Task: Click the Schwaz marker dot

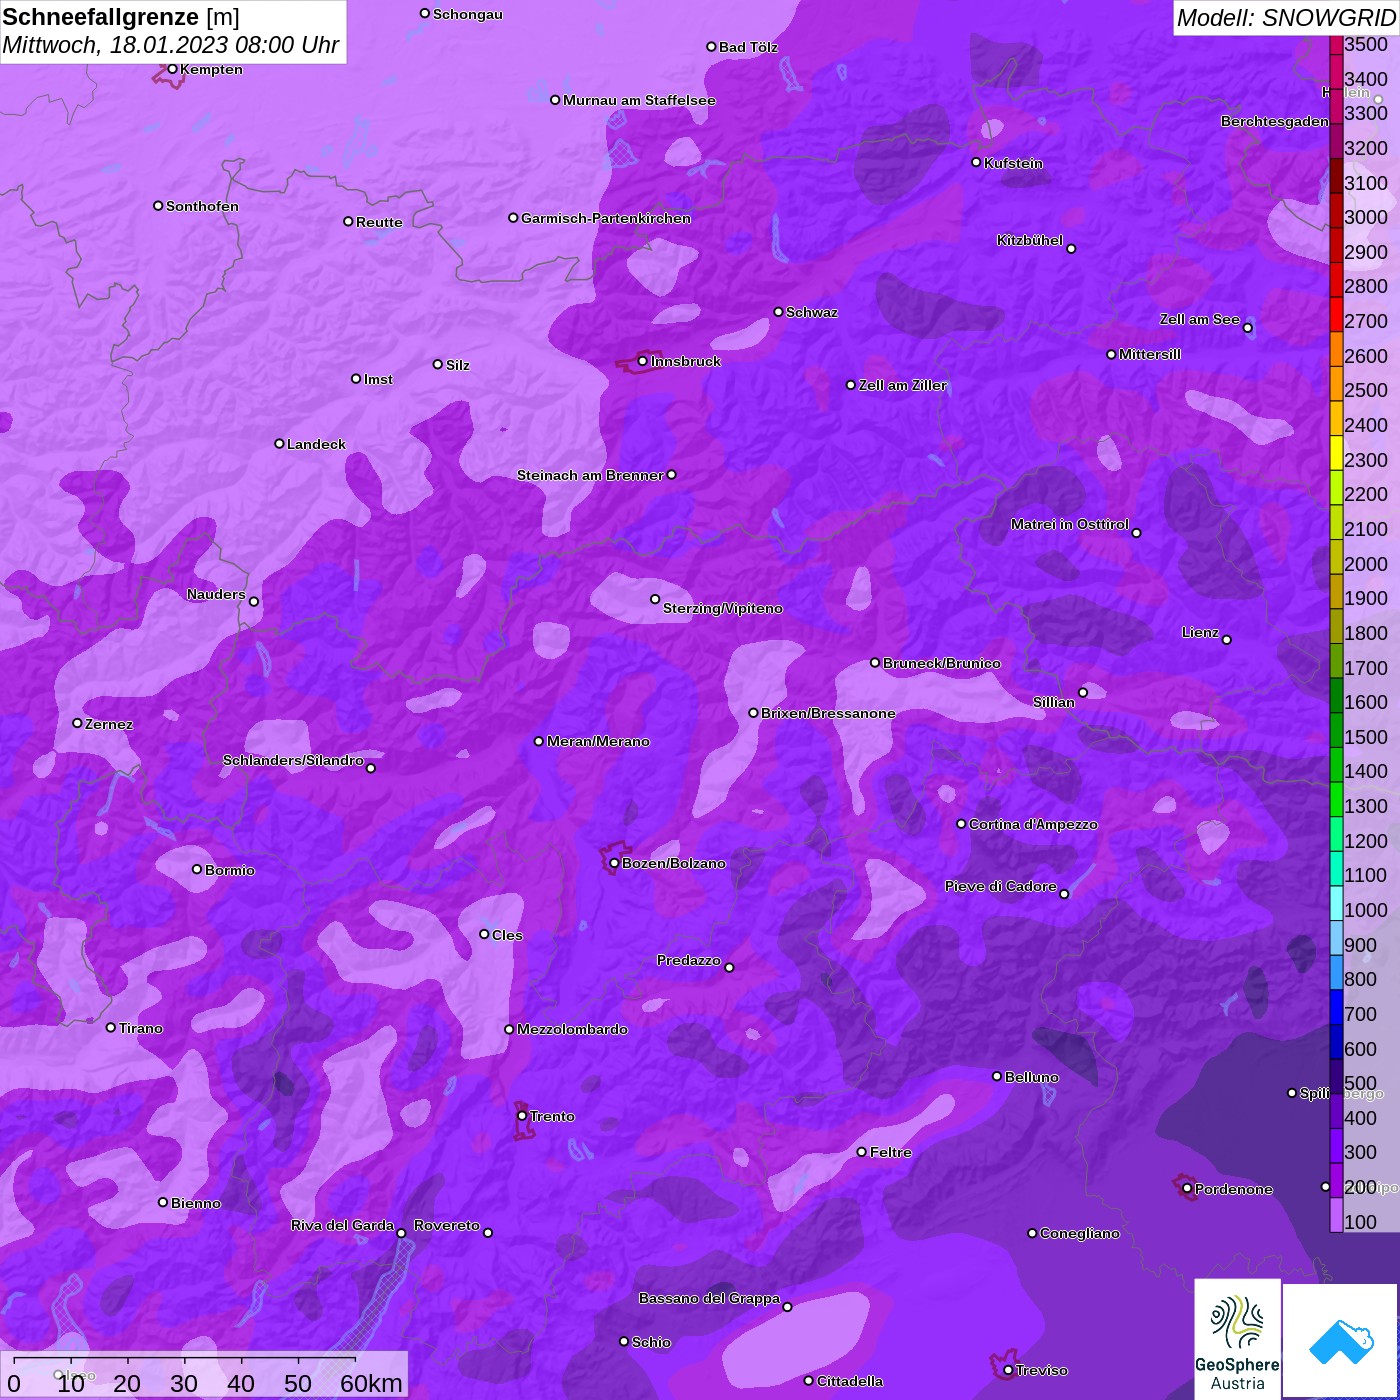Action: [x=778, y=312]
